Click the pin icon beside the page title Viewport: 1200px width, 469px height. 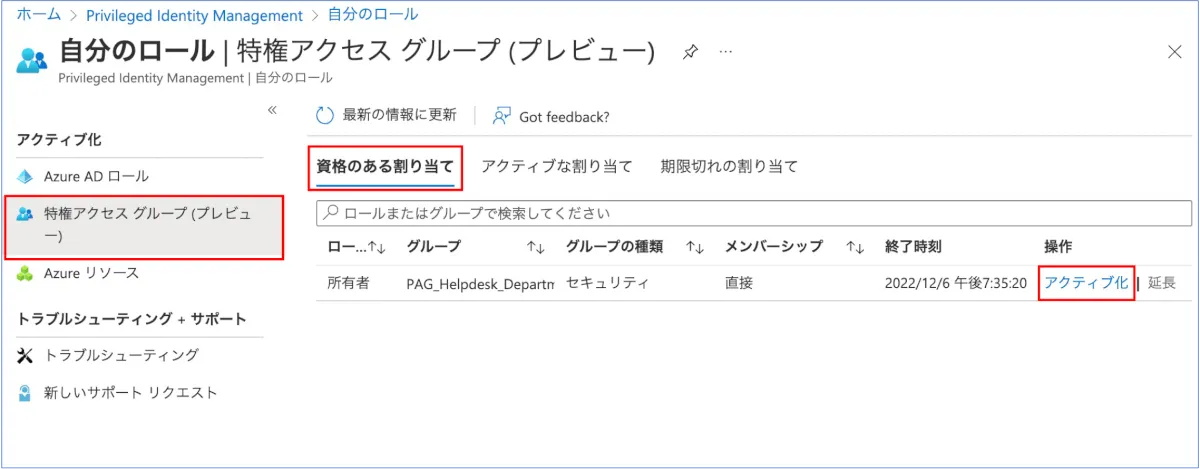point(690,51)
